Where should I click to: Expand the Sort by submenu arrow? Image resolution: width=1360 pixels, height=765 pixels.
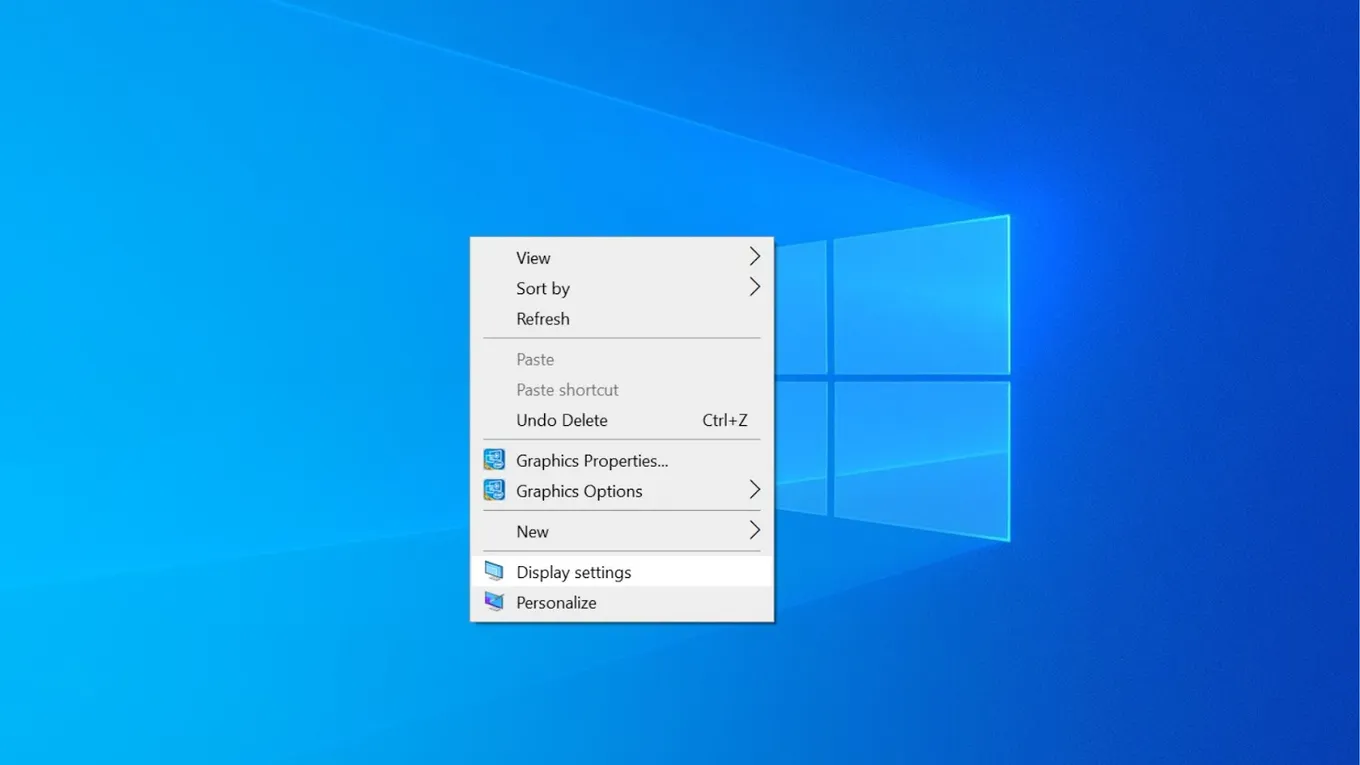pyautogui.click(x=754, y=287)
